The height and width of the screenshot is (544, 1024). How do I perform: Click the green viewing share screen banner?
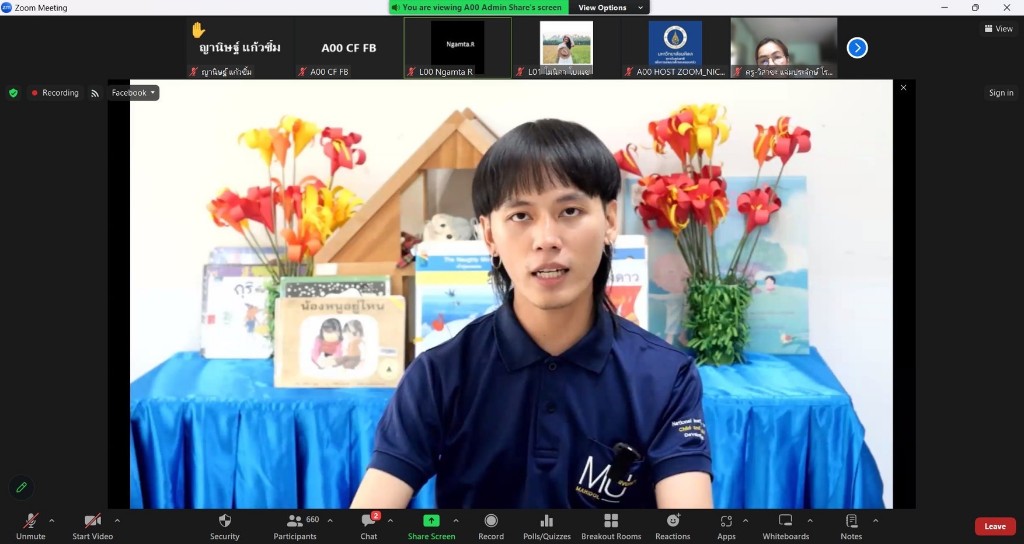point(479,7)
